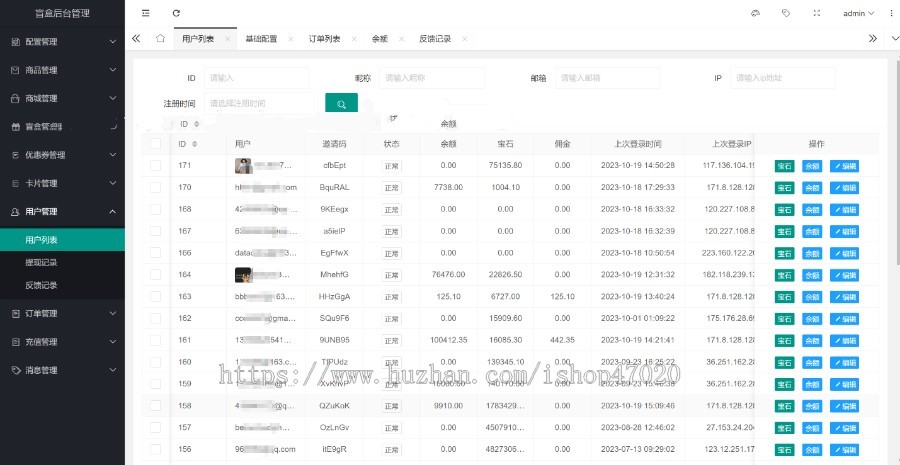Switch to 基础配置 tab

(x=261, y=39)
